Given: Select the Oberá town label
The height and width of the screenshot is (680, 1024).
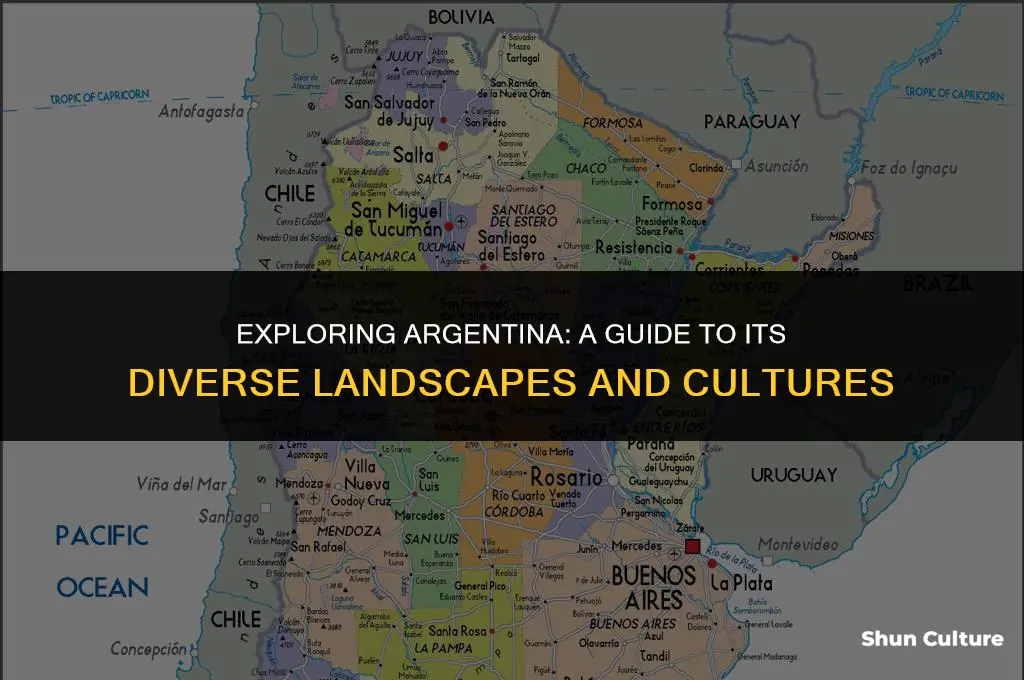Looking at the screenshot, I should [x=844, y=256].
